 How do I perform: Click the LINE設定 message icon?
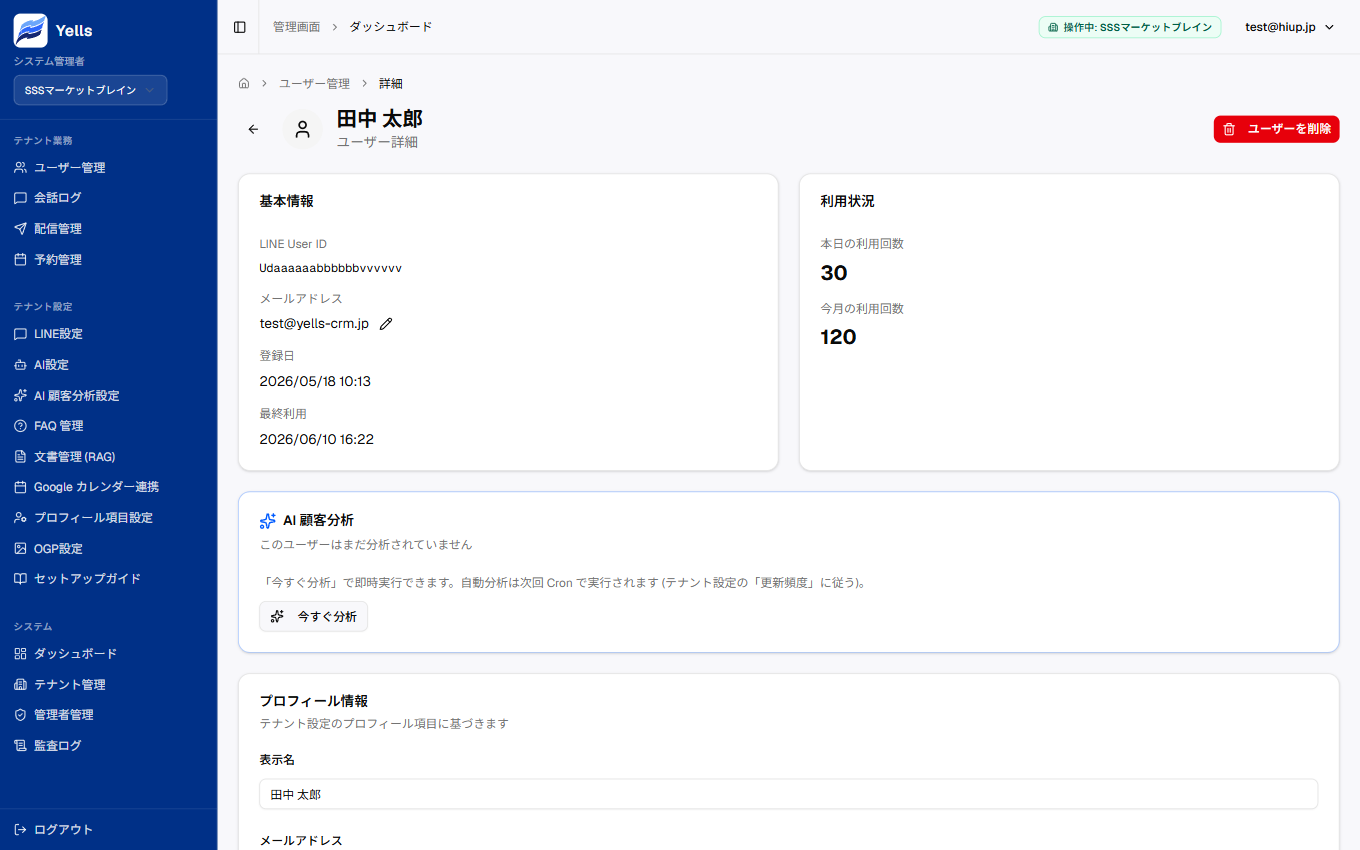[x=20, y=334]
